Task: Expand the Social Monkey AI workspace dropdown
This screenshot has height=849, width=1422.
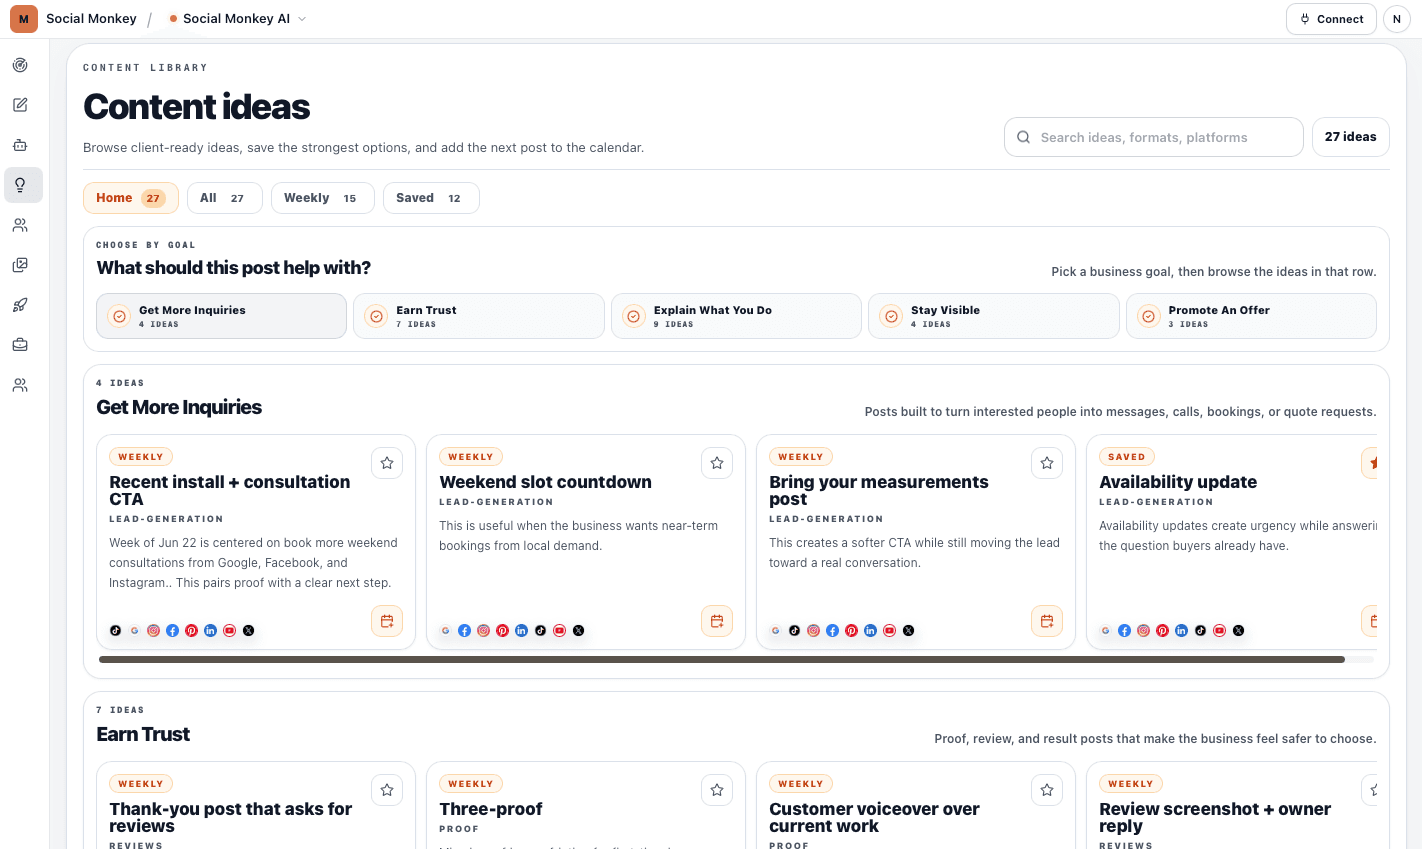Action: 238,19
